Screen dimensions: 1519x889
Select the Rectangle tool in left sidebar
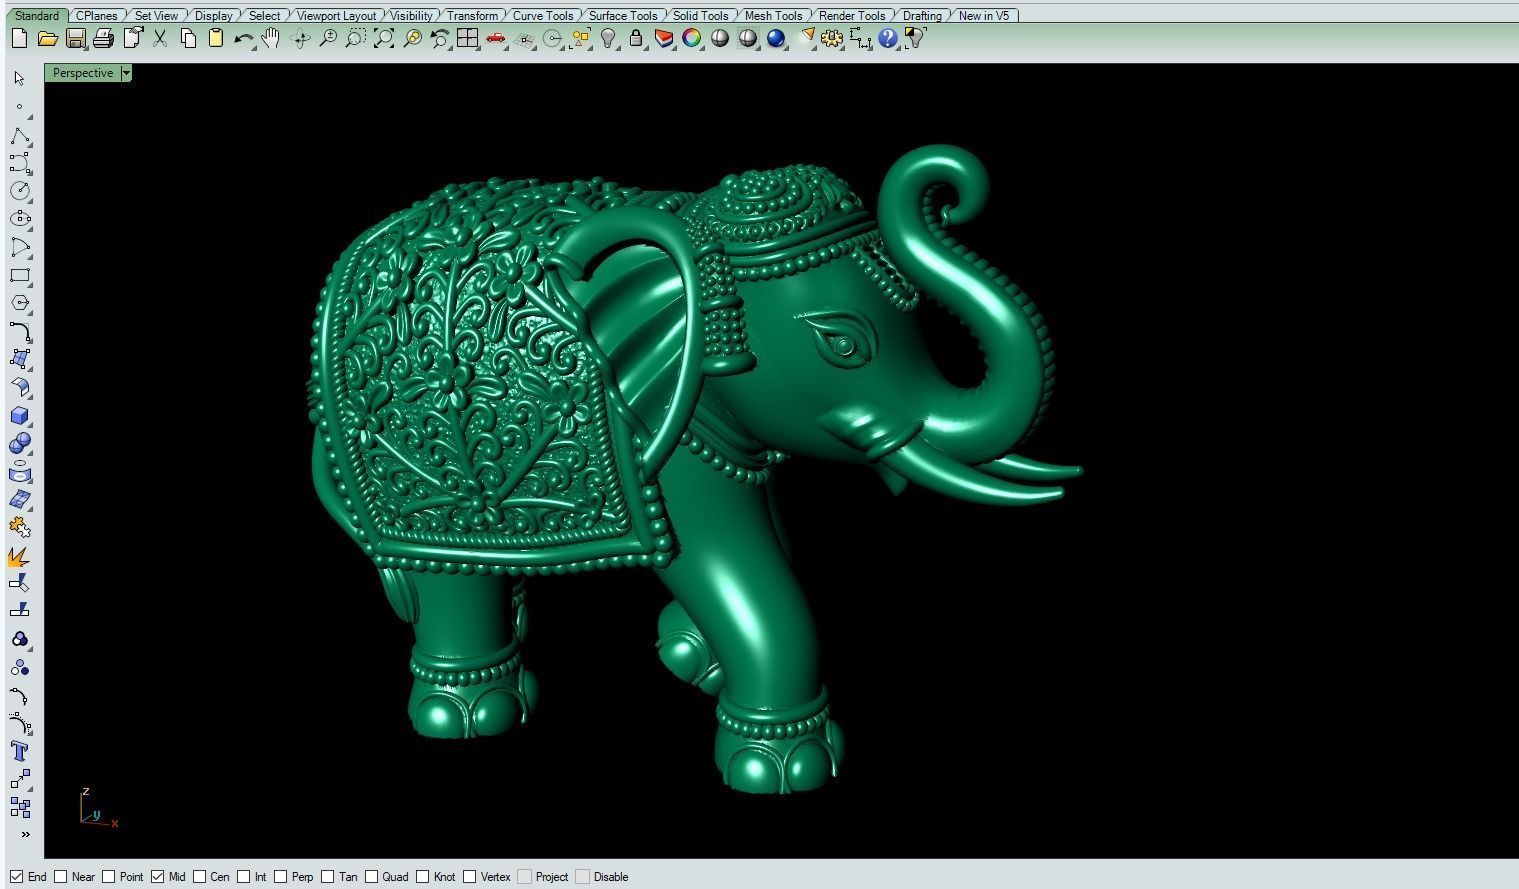pos(20,275)
